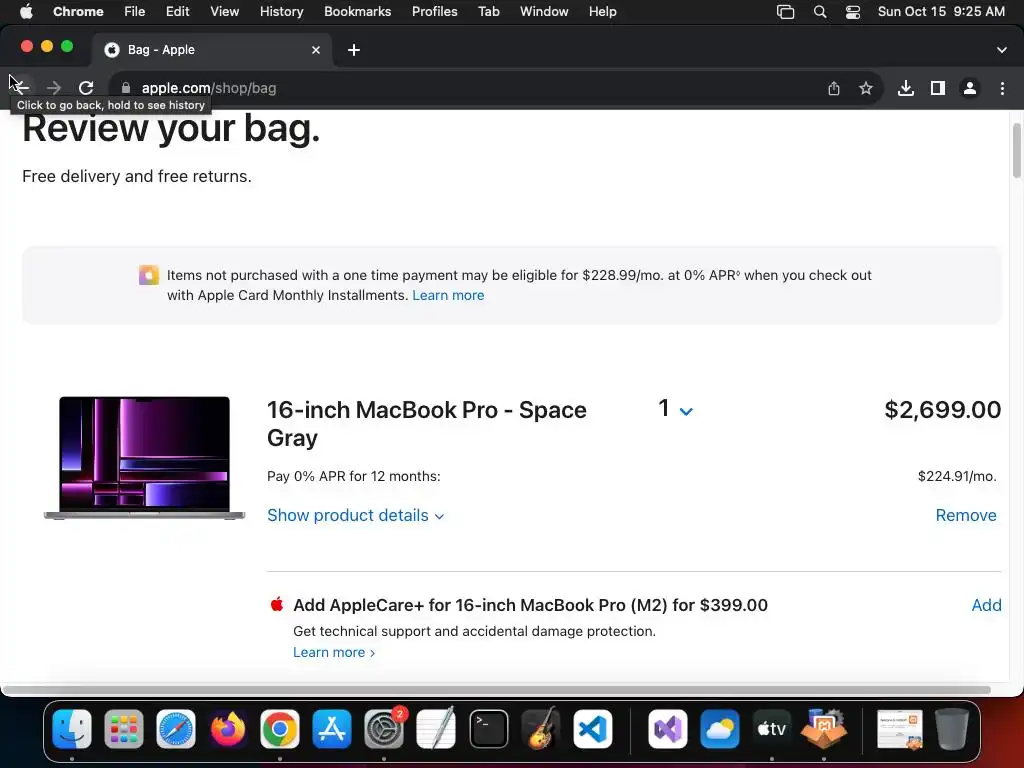This screenshot has height=768, width=1024.
Task: Open the Trash in the dock
Action: pyautogui.click(x=952, y=728)
